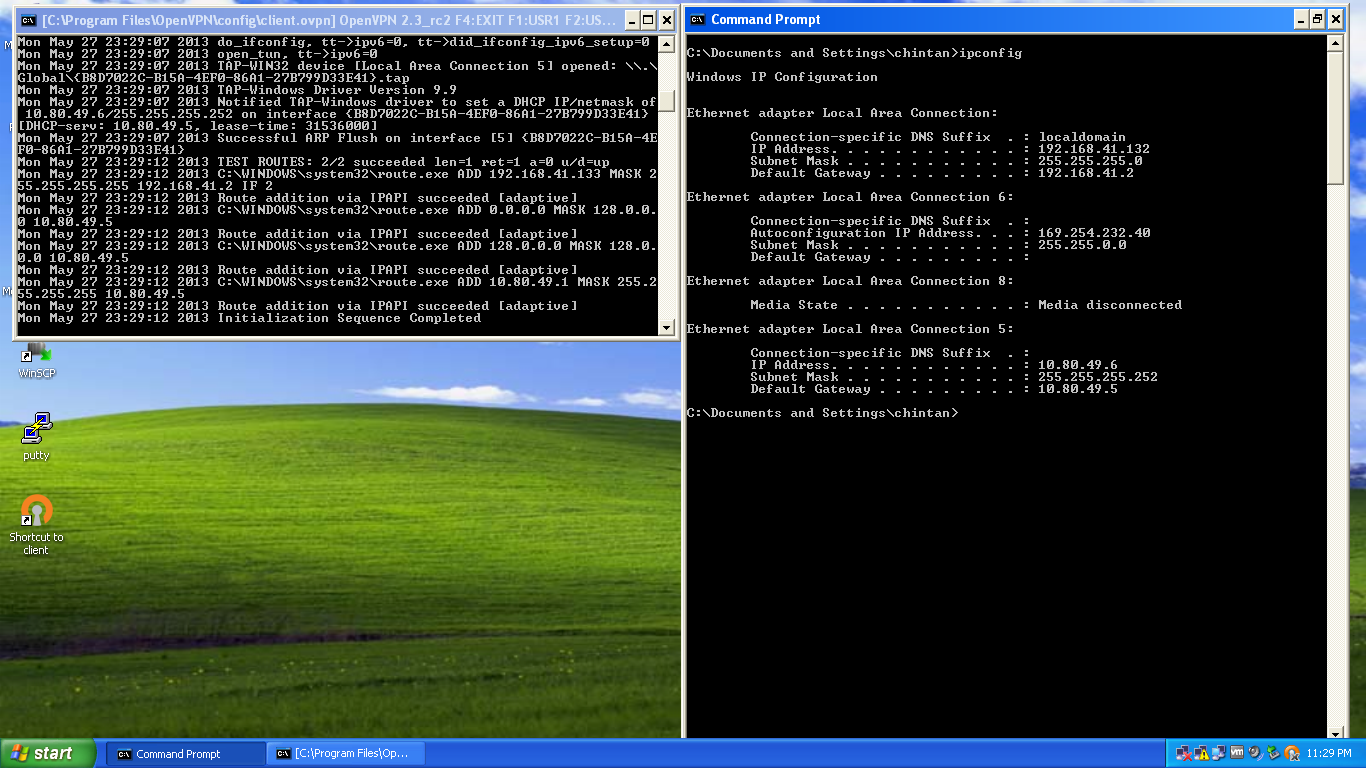
Task: Click the 'ipconfig' command in Command Prompt
Action: point(990,53)
